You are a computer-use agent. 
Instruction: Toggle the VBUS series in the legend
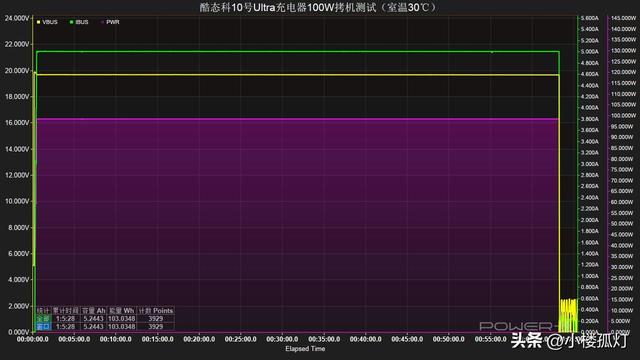tap(47, 22)
